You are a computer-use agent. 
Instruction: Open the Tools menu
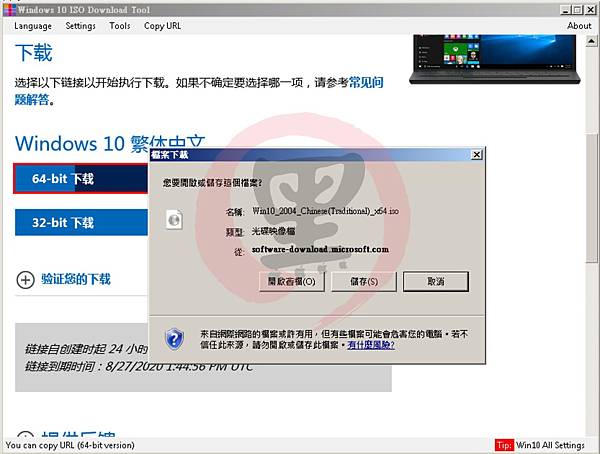[120, 26]
